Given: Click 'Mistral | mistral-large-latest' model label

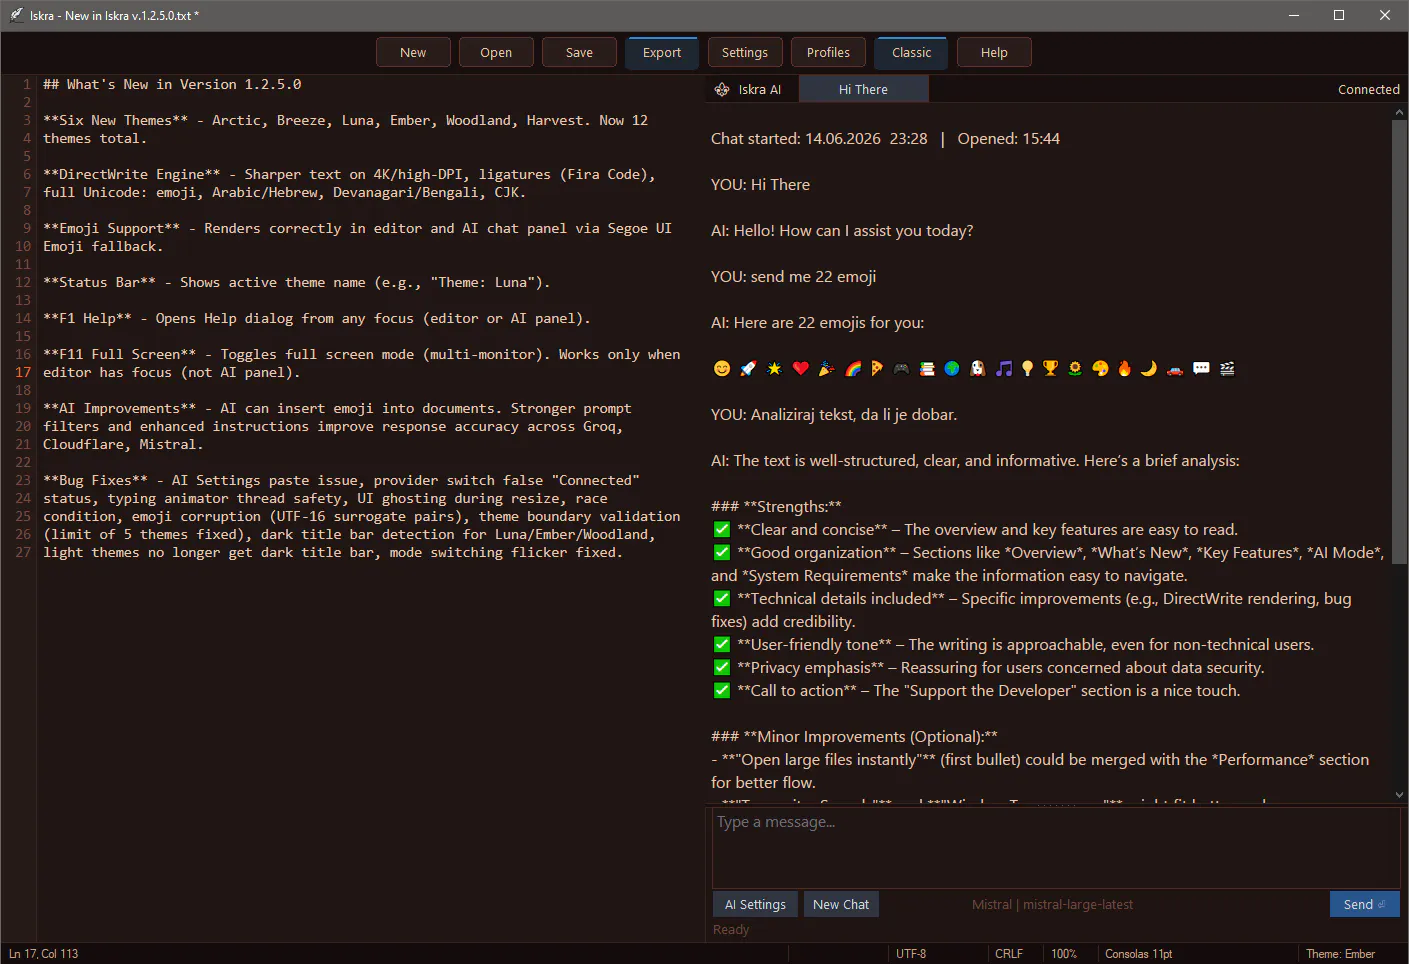Looking at the screenshot, I should (x=1052, y=904).
